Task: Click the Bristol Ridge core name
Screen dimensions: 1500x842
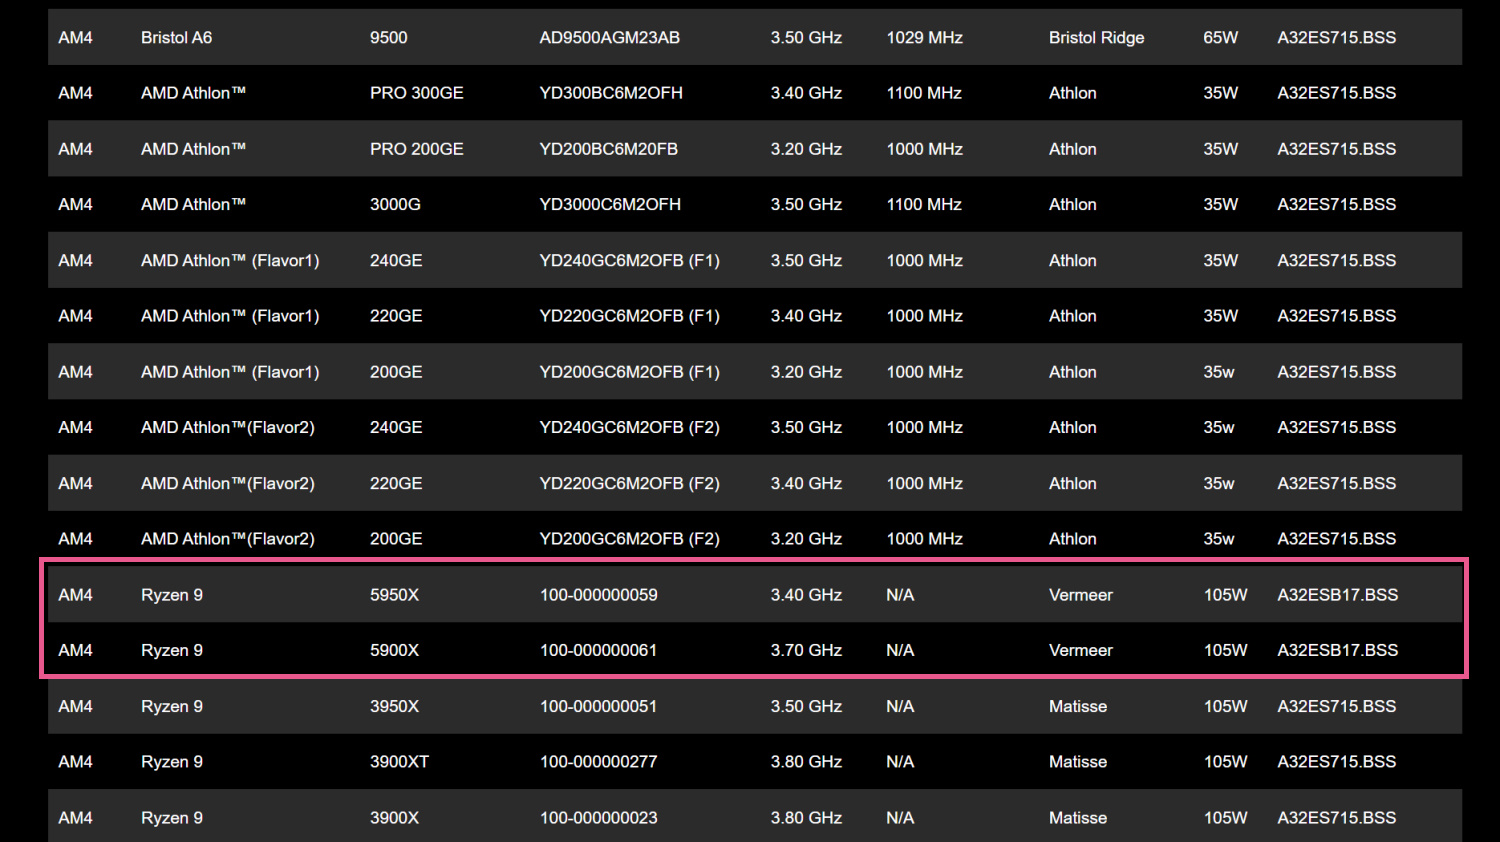Action: 1096,38
